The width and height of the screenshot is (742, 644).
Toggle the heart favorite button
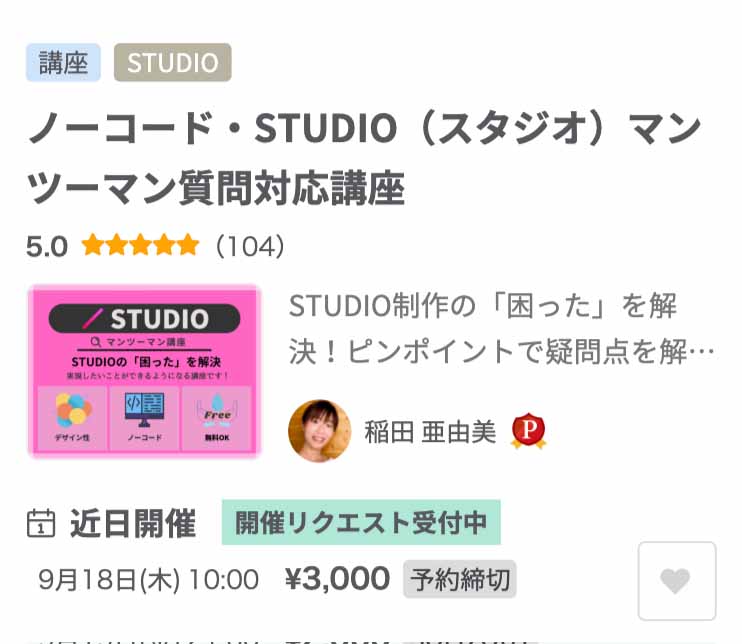pos(677,581)
